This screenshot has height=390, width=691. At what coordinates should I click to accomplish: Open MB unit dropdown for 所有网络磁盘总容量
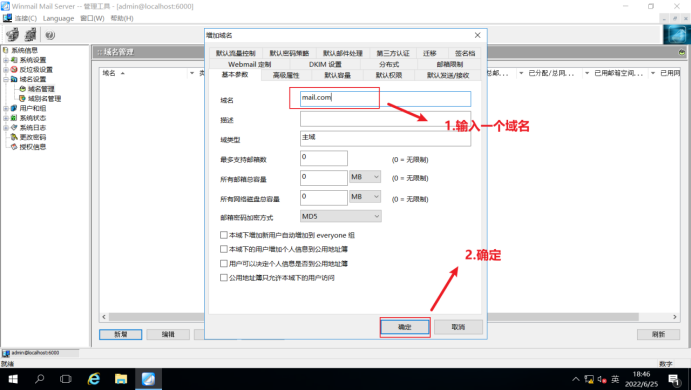(x=365, y=197)
